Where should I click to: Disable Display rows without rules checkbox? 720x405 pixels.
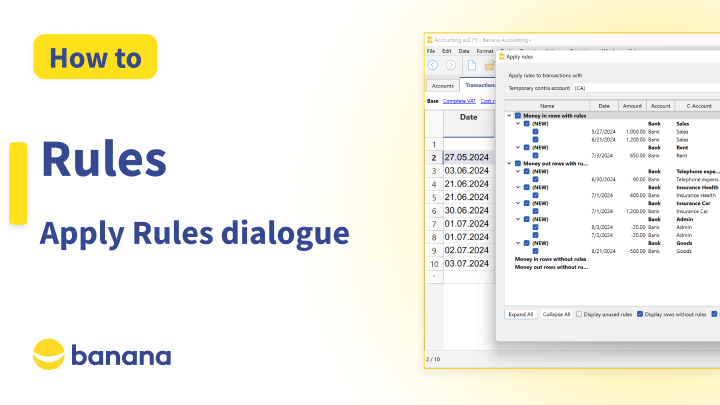click(640, 314)
